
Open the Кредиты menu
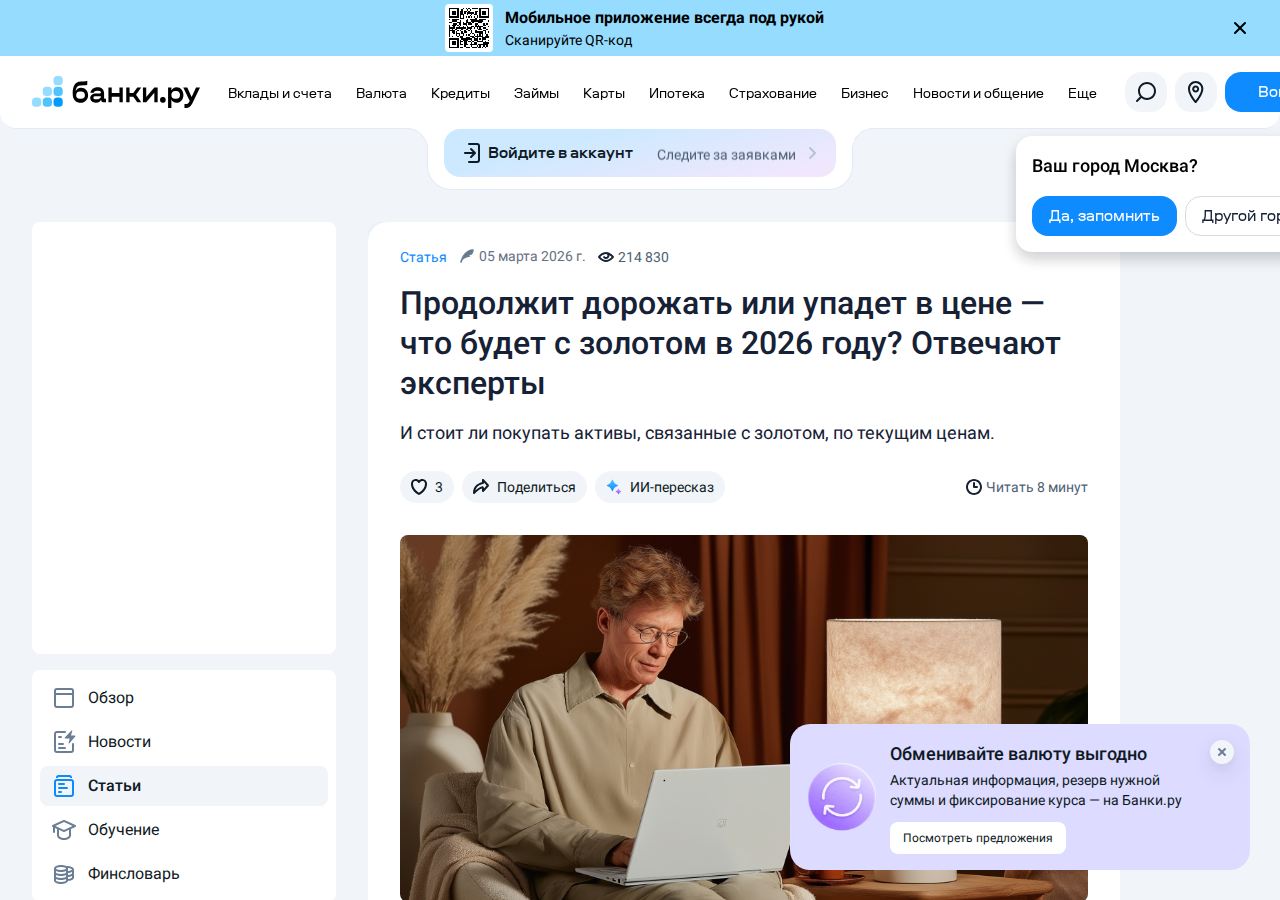[x=461, y=93]
